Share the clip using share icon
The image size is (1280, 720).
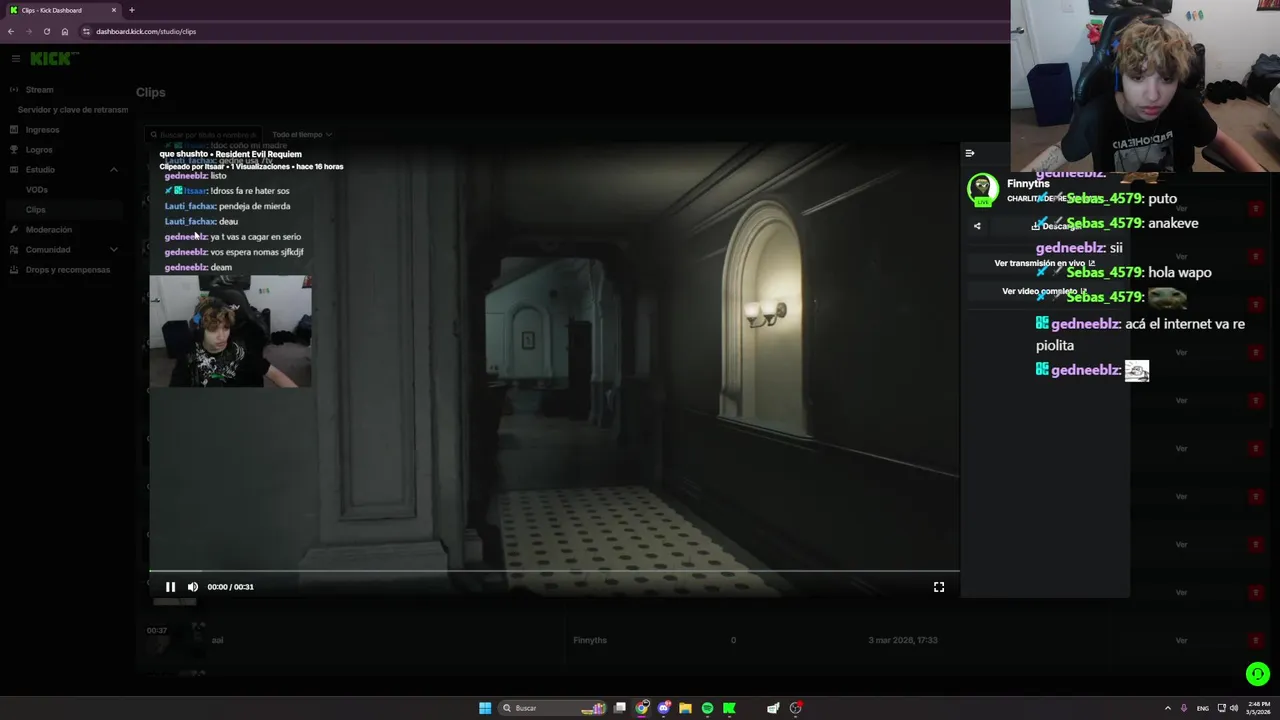[977, 226]
